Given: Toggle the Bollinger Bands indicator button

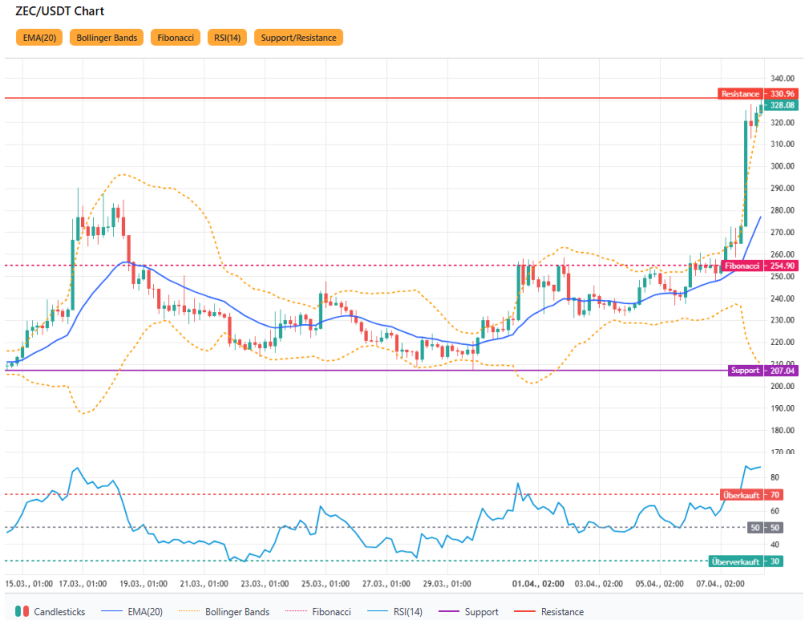Looking at the screenshot, I should click(107, 38).
